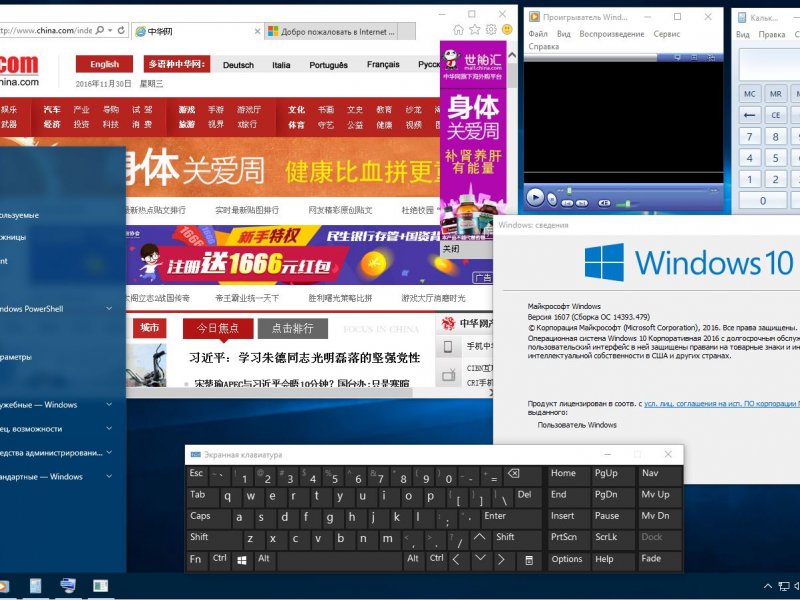The width and height of the screenshot is (800, 600).
Task: Click the MC button in Calculator
Action: click(749, 94)
